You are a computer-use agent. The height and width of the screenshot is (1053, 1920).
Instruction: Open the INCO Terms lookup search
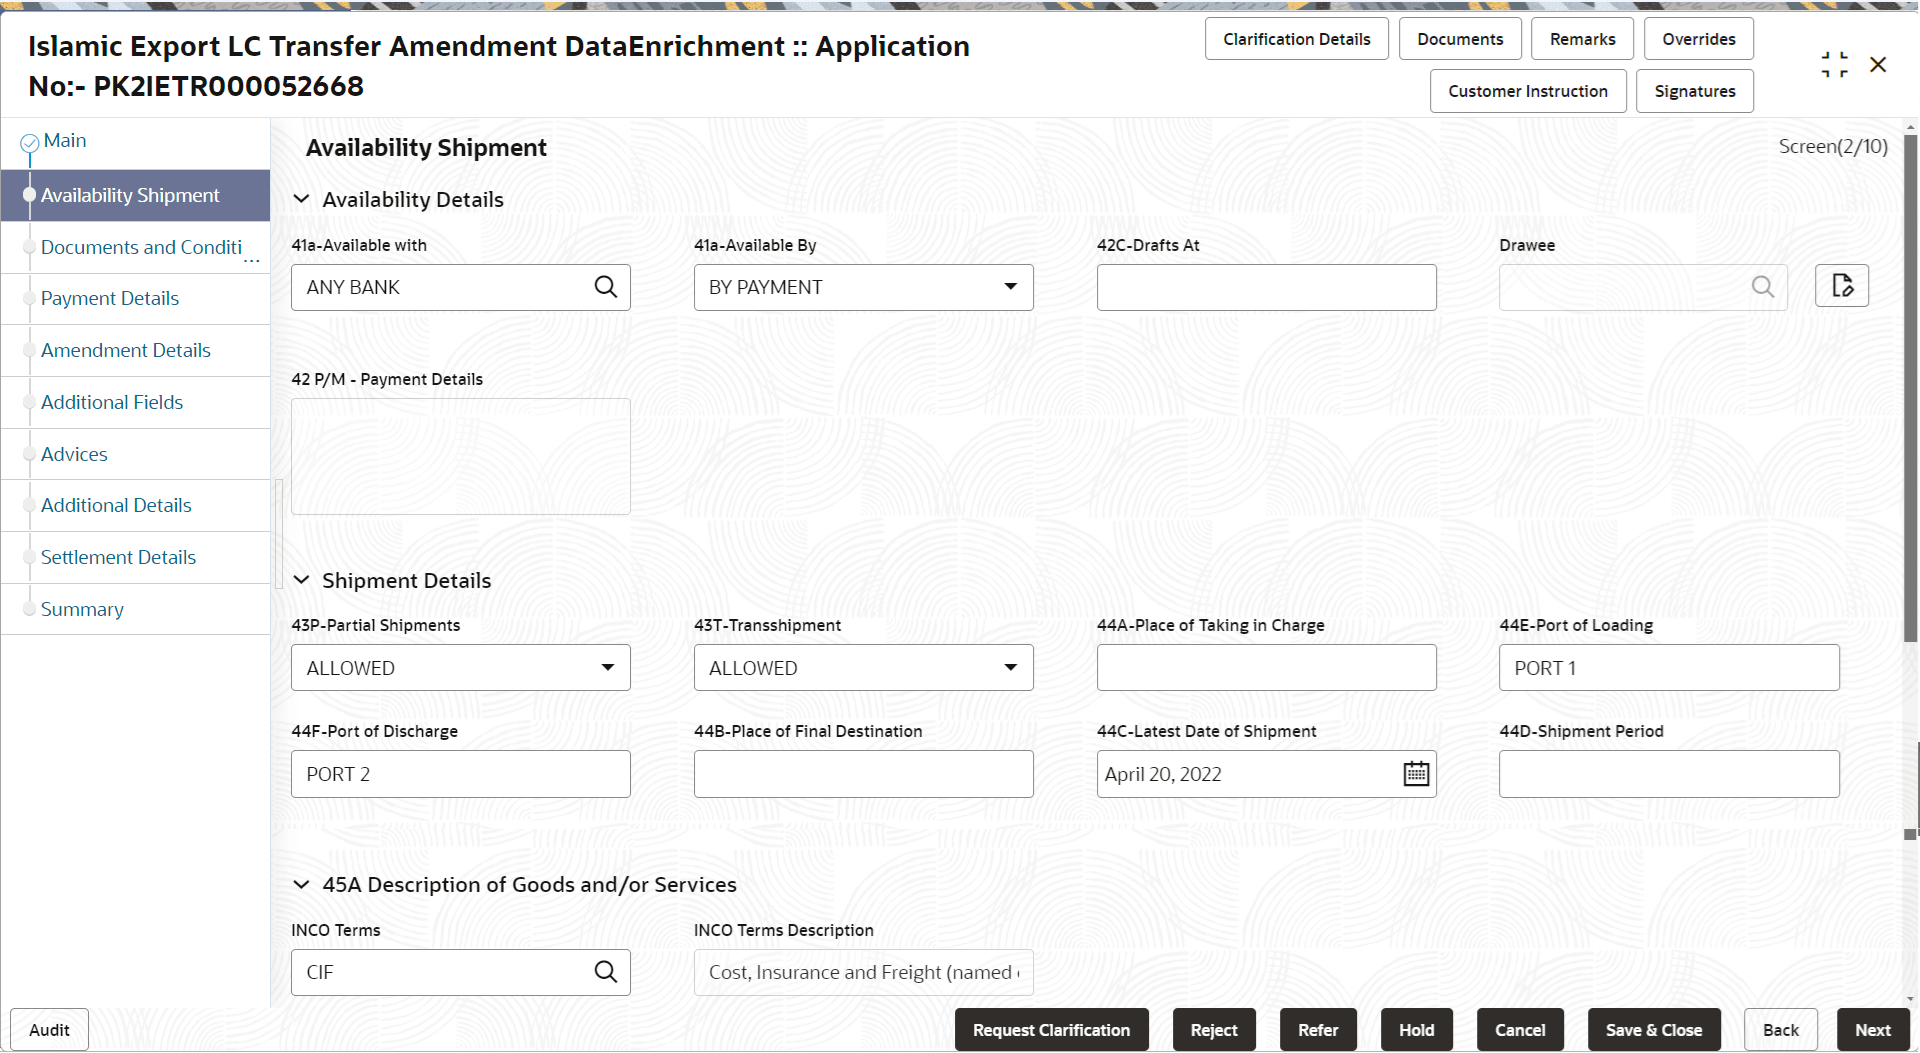606,971
